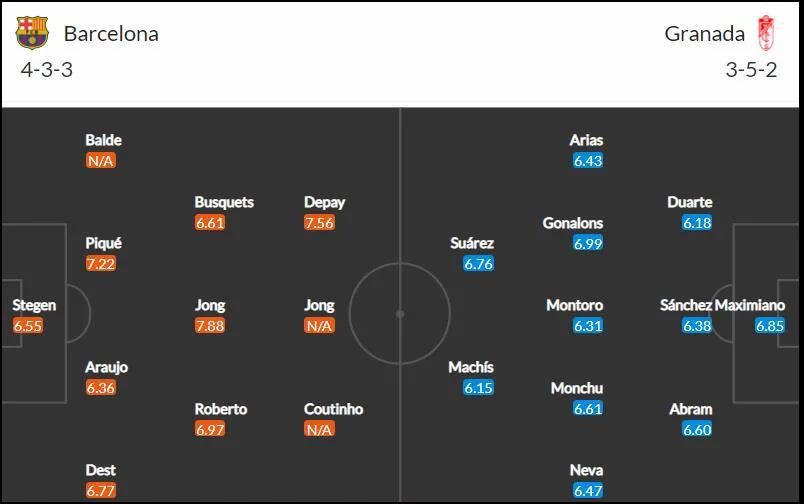Viewport: 804px width, 504px height.
Task: Select Granada goalkeeper Maximiano
Action: 750,305
